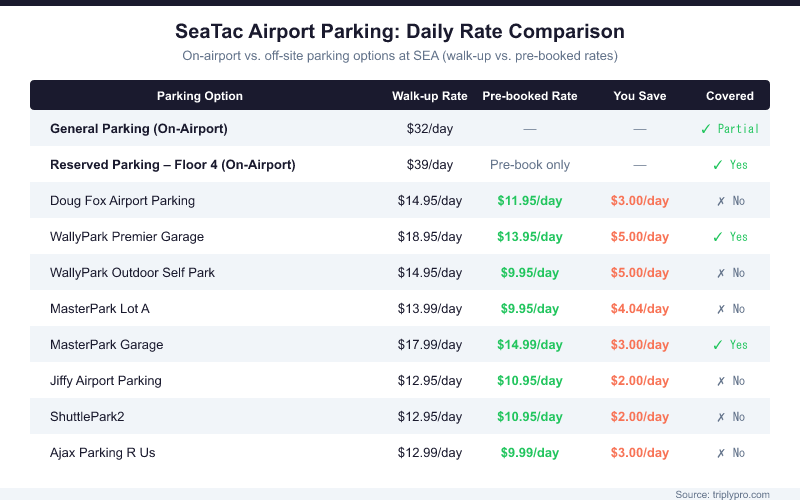The width and height of the screenshot is (800, 500).
Task: Click the Yes checkmark for WallyPark Premier Garage
Action: 717,237
